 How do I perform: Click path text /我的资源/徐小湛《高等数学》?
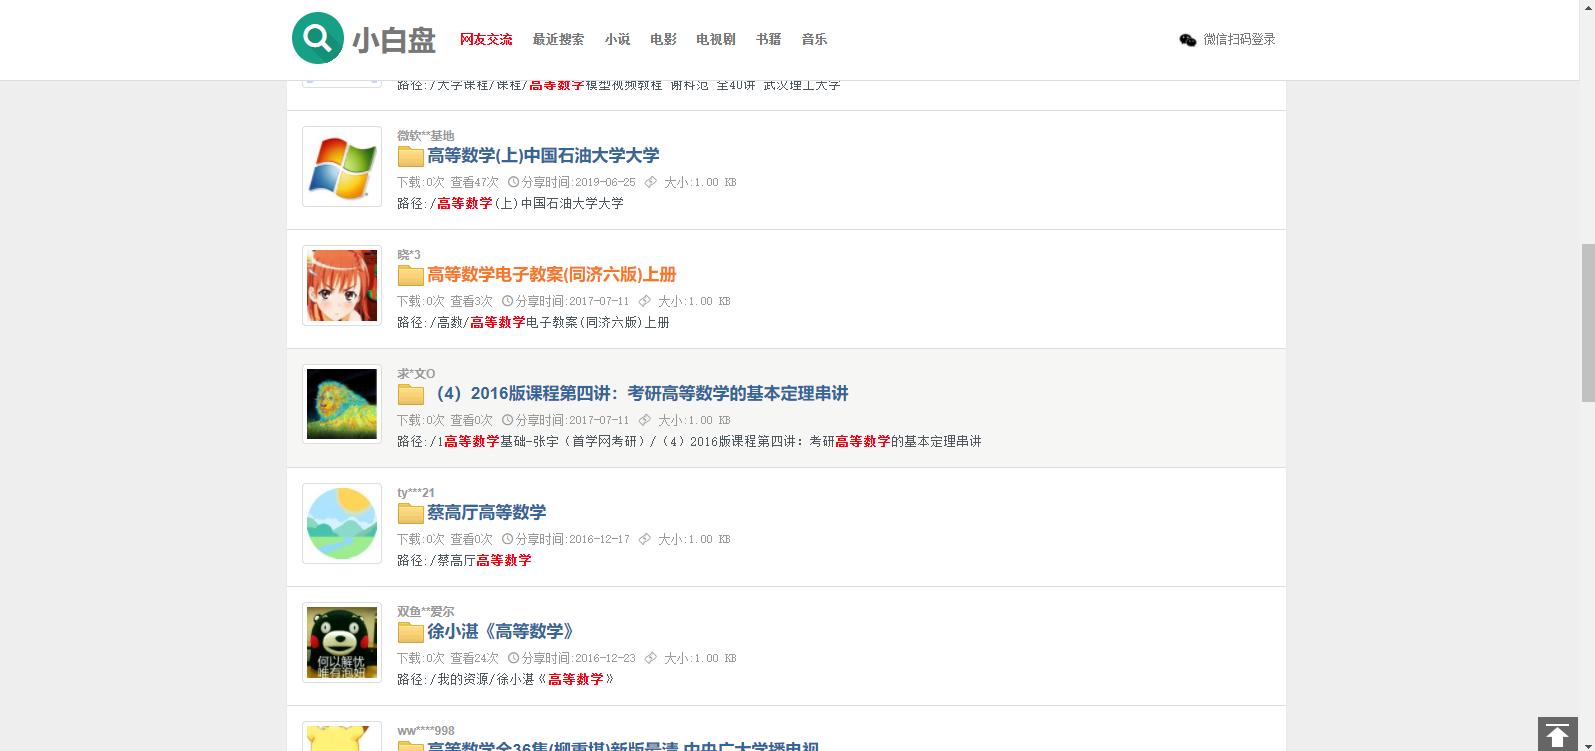[522, 680]
